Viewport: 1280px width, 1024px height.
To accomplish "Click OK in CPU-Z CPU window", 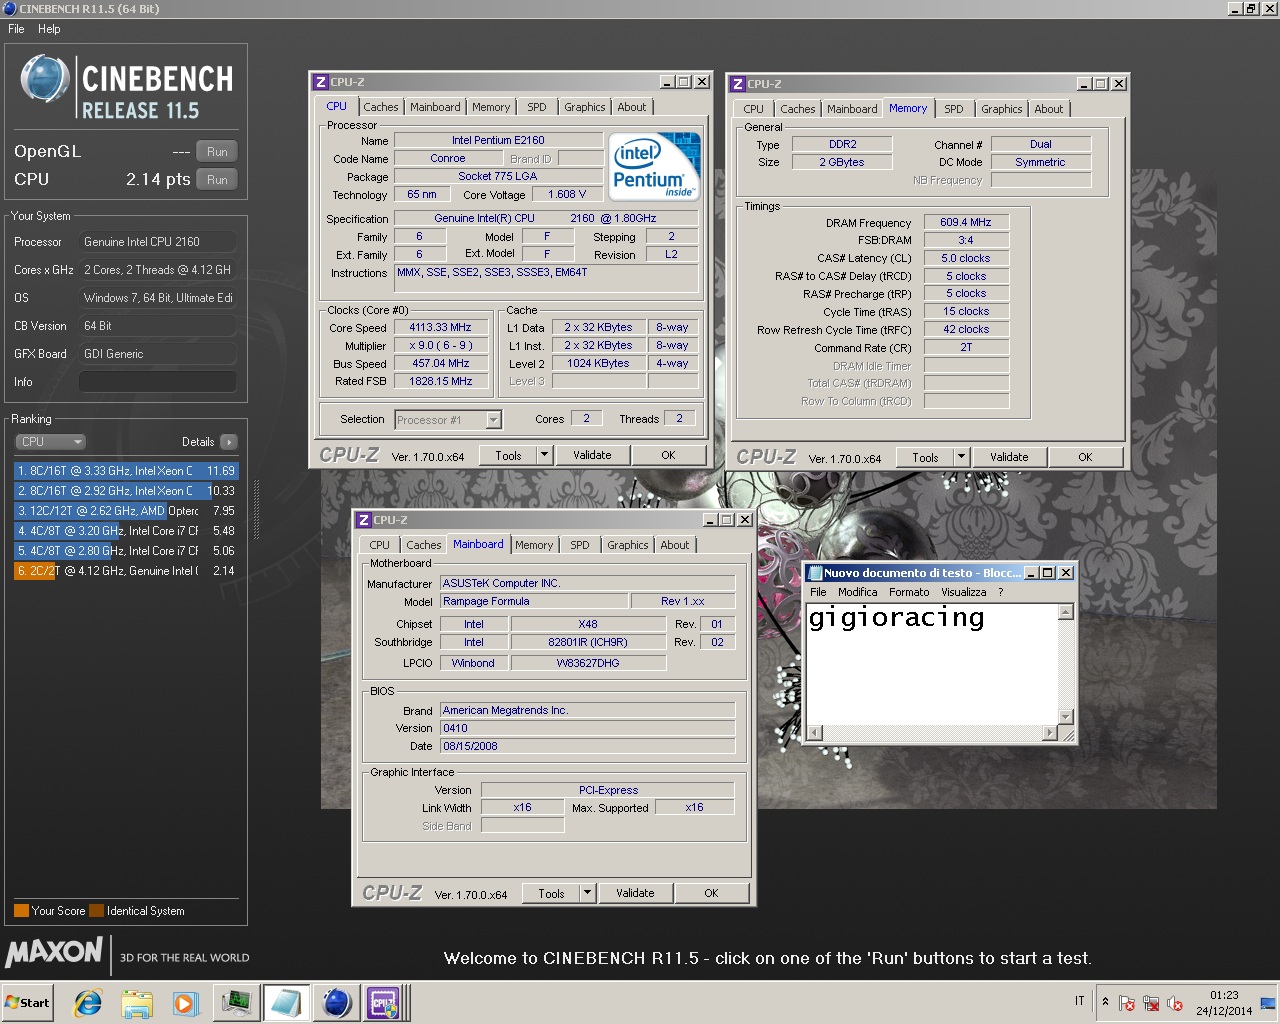I will tap(668, 455).
